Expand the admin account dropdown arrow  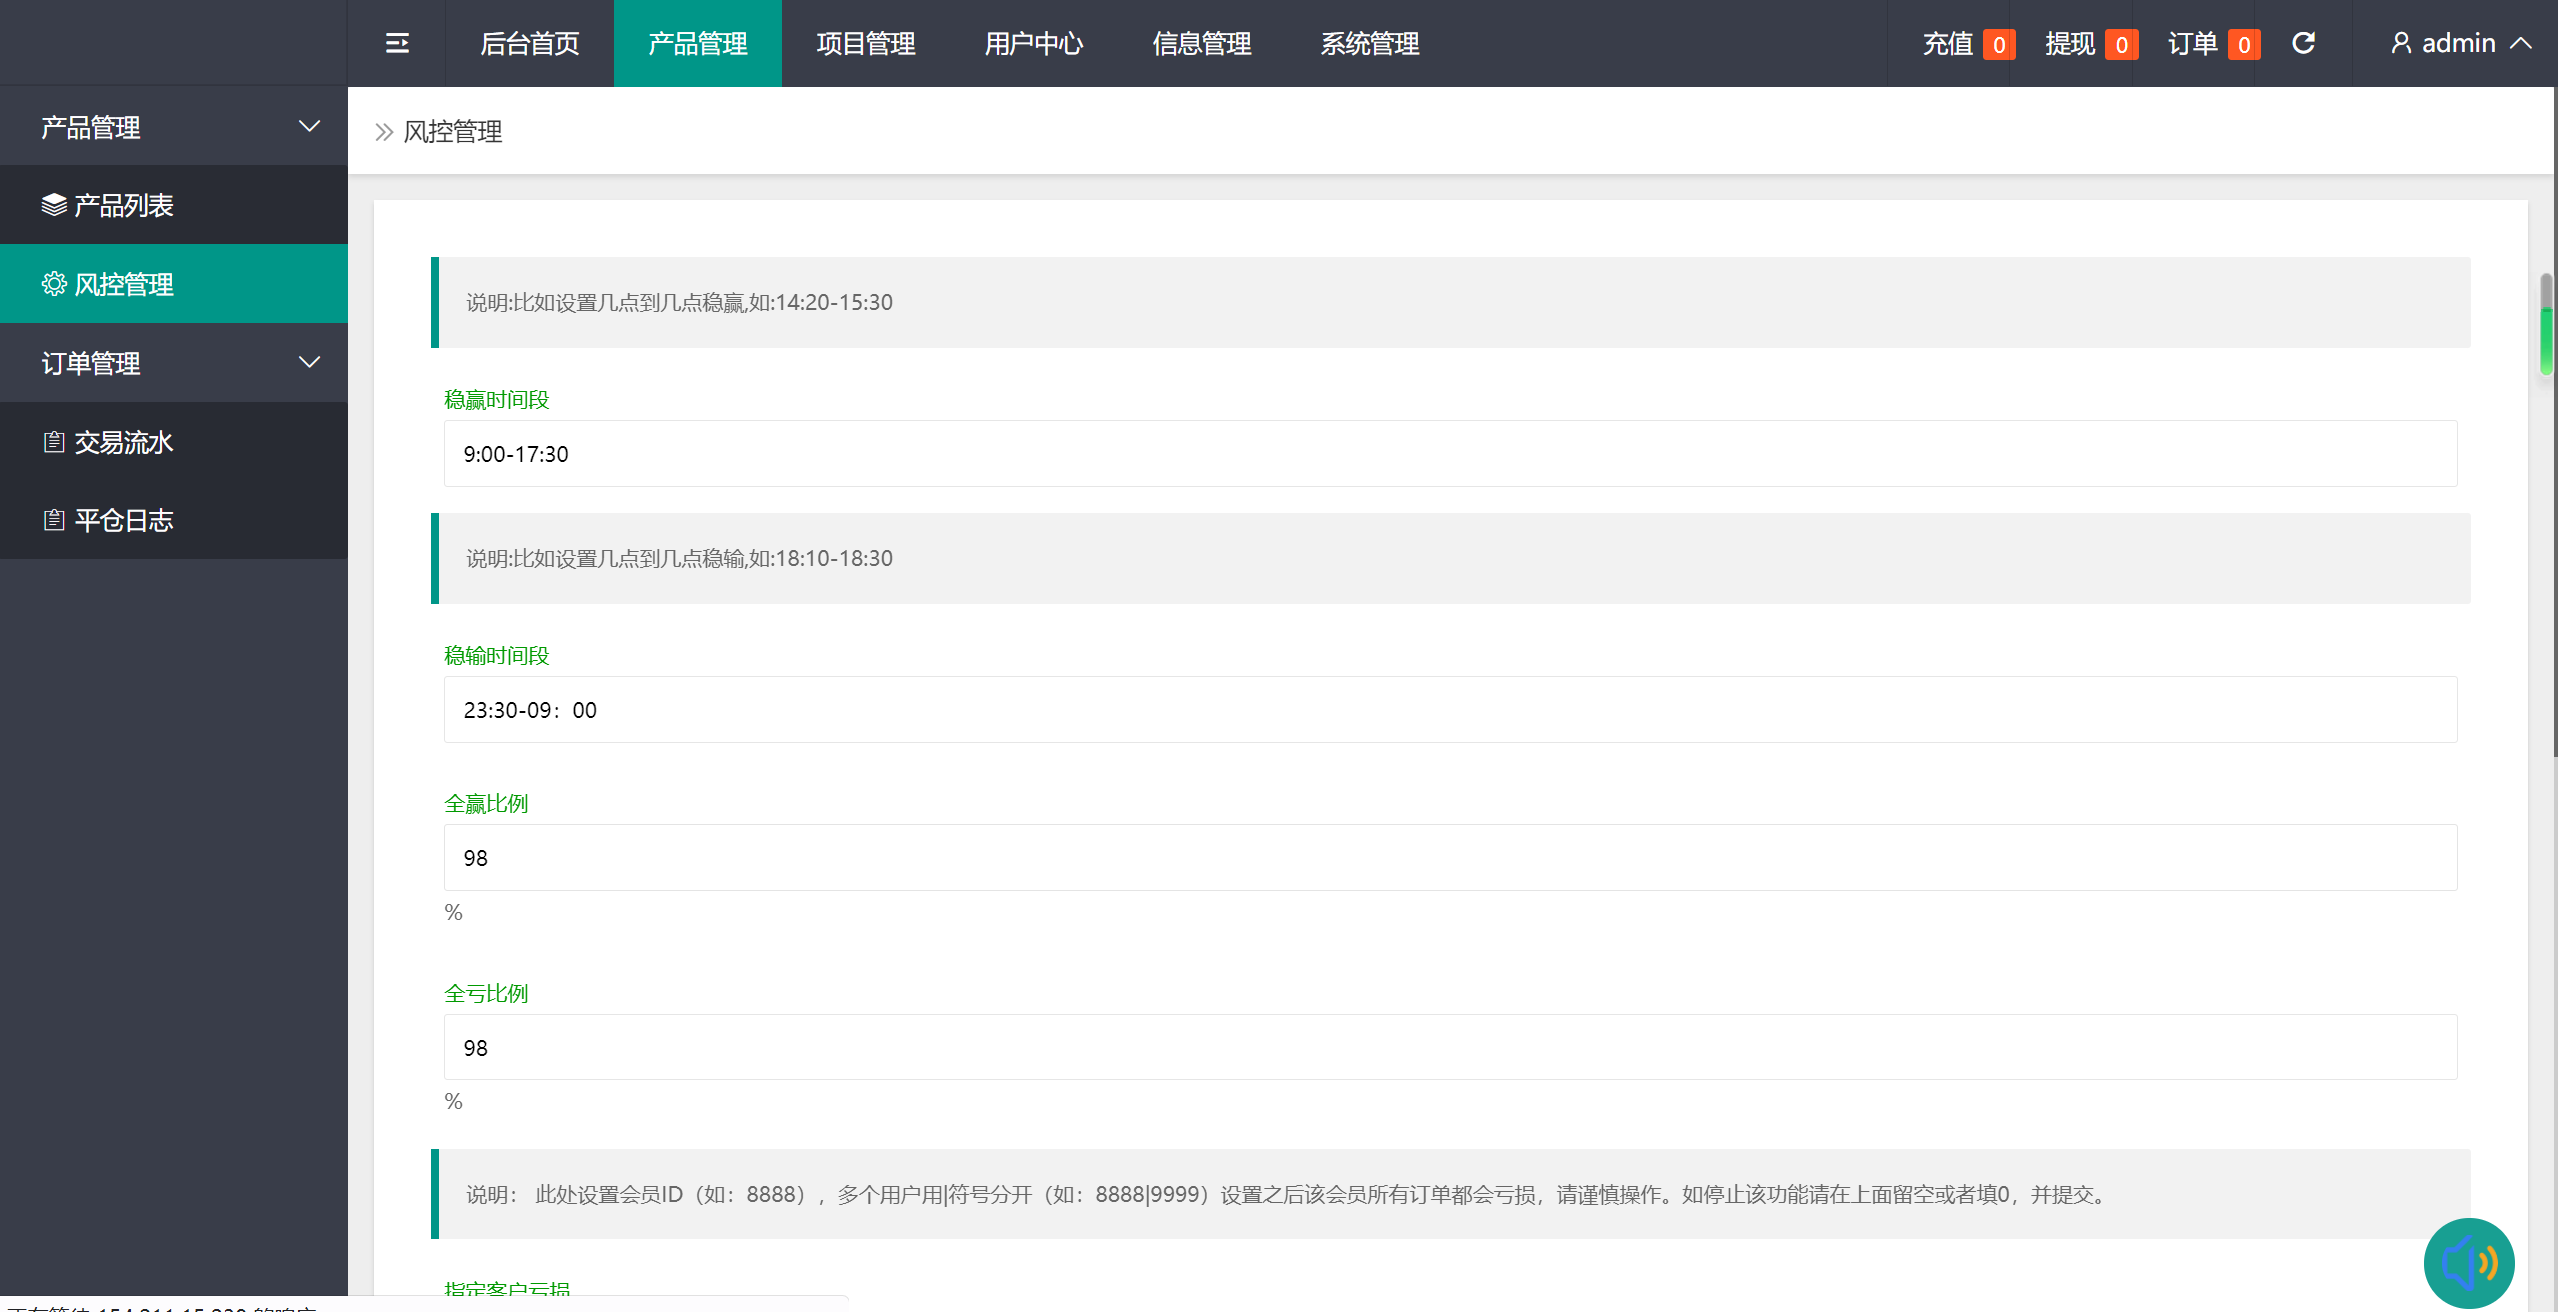tap(2521, 43)
